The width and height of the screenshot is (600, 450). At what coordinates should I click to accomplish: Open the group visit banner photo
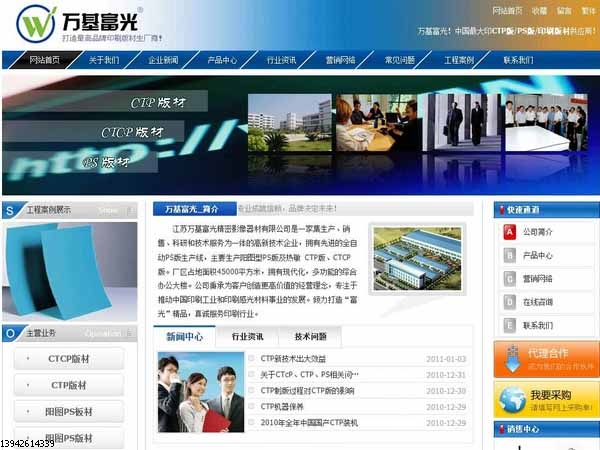pyautogui.click(x=546, y=122)
